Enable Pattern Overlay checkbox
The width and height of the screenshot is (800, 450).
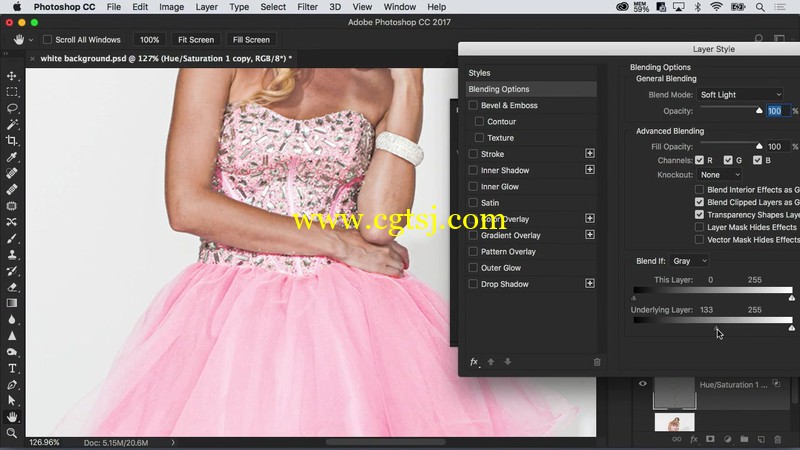[473, 252]
